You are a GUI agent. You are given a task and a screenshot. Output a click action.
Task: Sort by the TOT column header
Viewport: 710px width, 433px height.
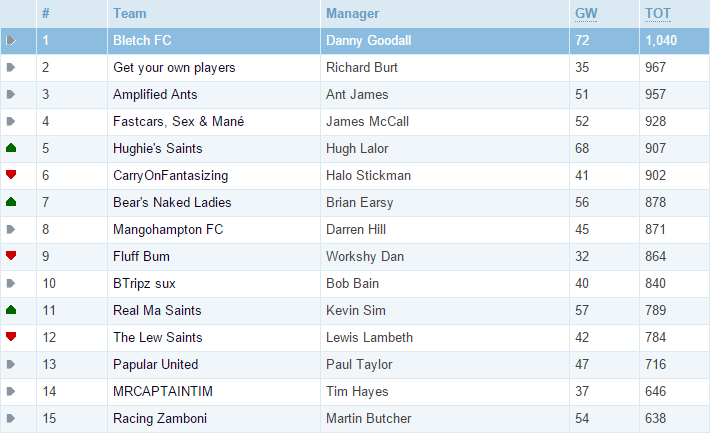[658, 14]
